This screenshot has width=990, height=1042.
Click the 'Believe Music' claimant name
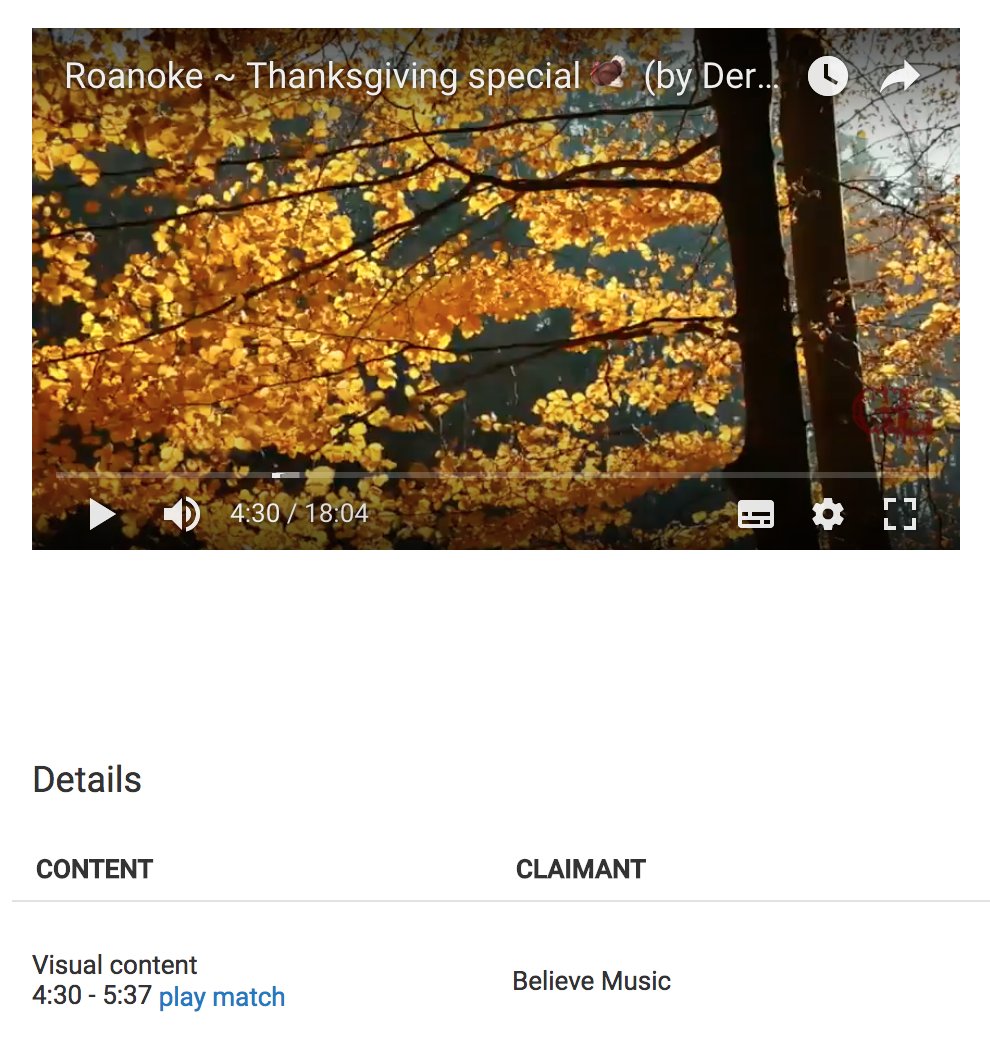point(591,982)
